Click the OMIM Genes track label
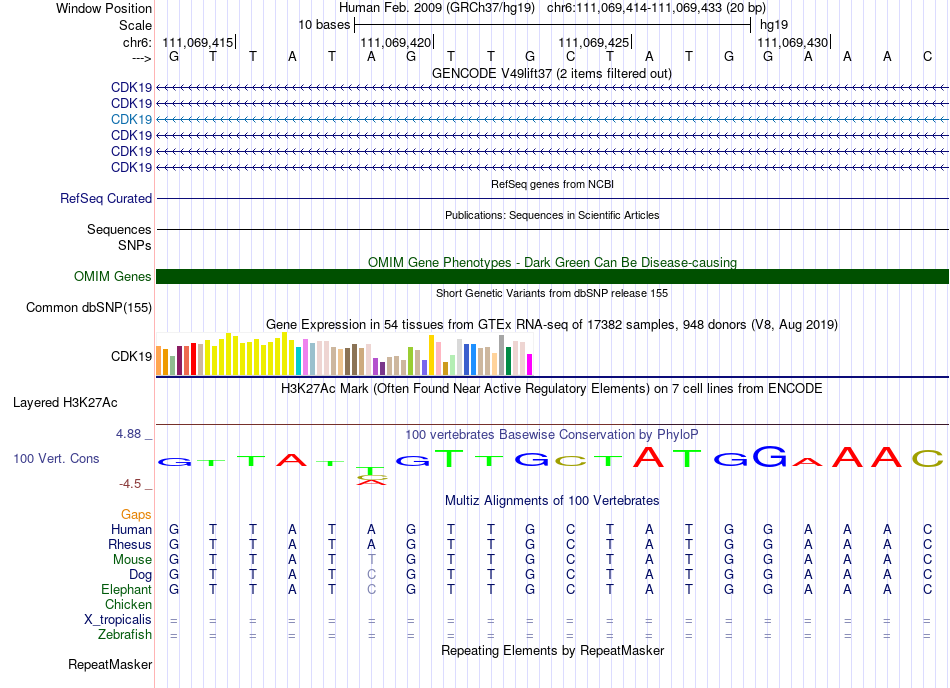 pos(112,276)
